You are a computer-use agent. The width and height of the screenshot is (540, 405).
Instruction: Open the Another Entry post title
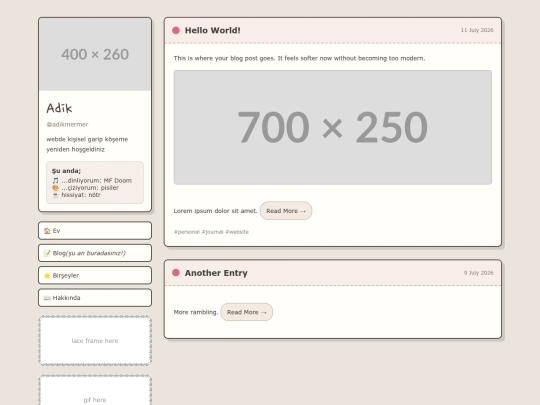216,273
